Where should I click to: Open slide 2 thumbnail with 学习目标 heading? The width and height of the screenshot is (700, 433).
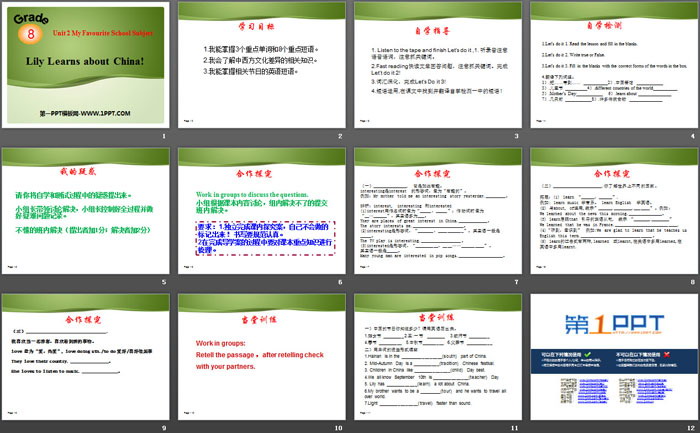pos(262,65)
